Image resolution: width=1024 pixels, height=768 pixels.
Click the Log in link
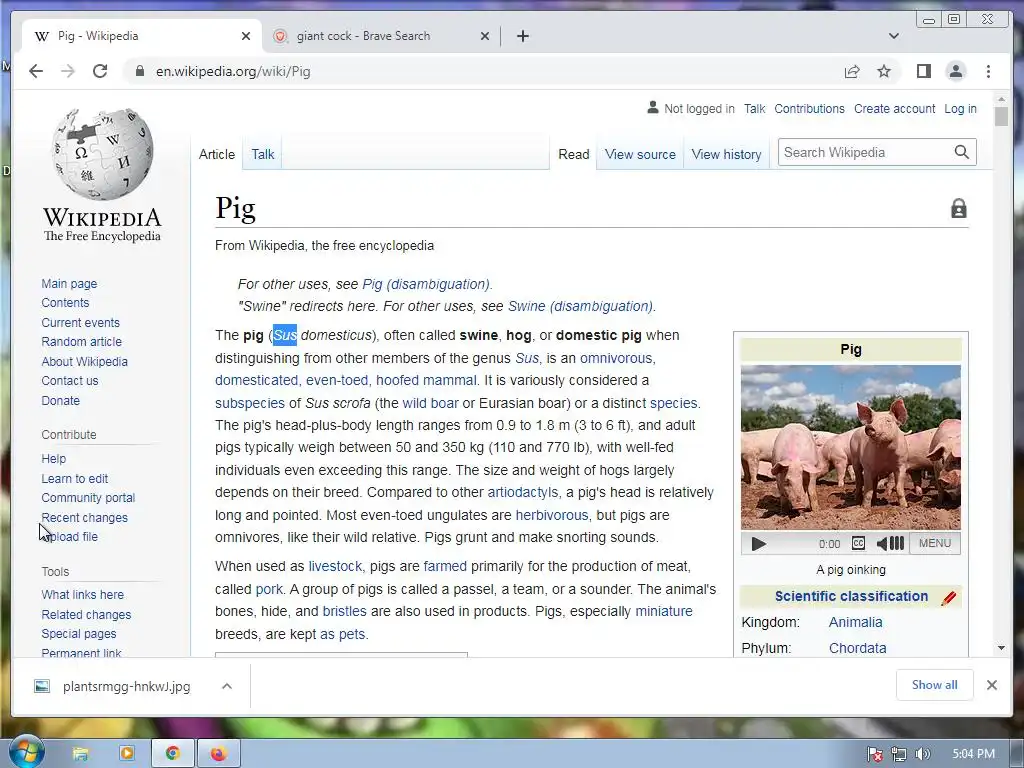(x=960, y=108)
